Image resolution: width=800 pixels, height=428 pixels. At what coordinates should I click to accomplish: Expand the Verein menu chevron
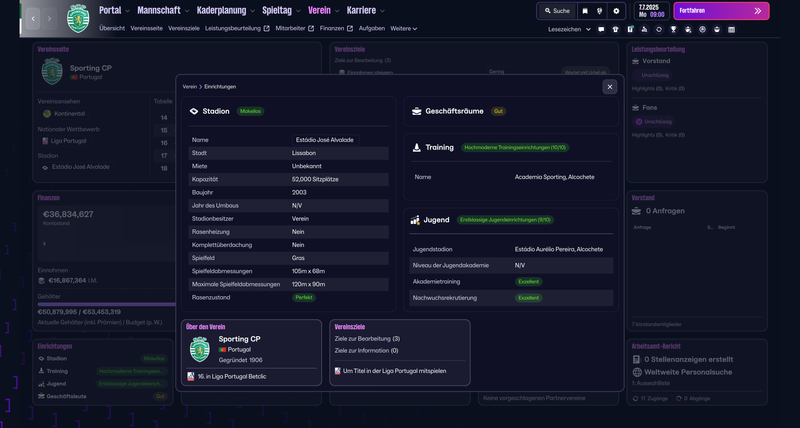click(337, 11)
